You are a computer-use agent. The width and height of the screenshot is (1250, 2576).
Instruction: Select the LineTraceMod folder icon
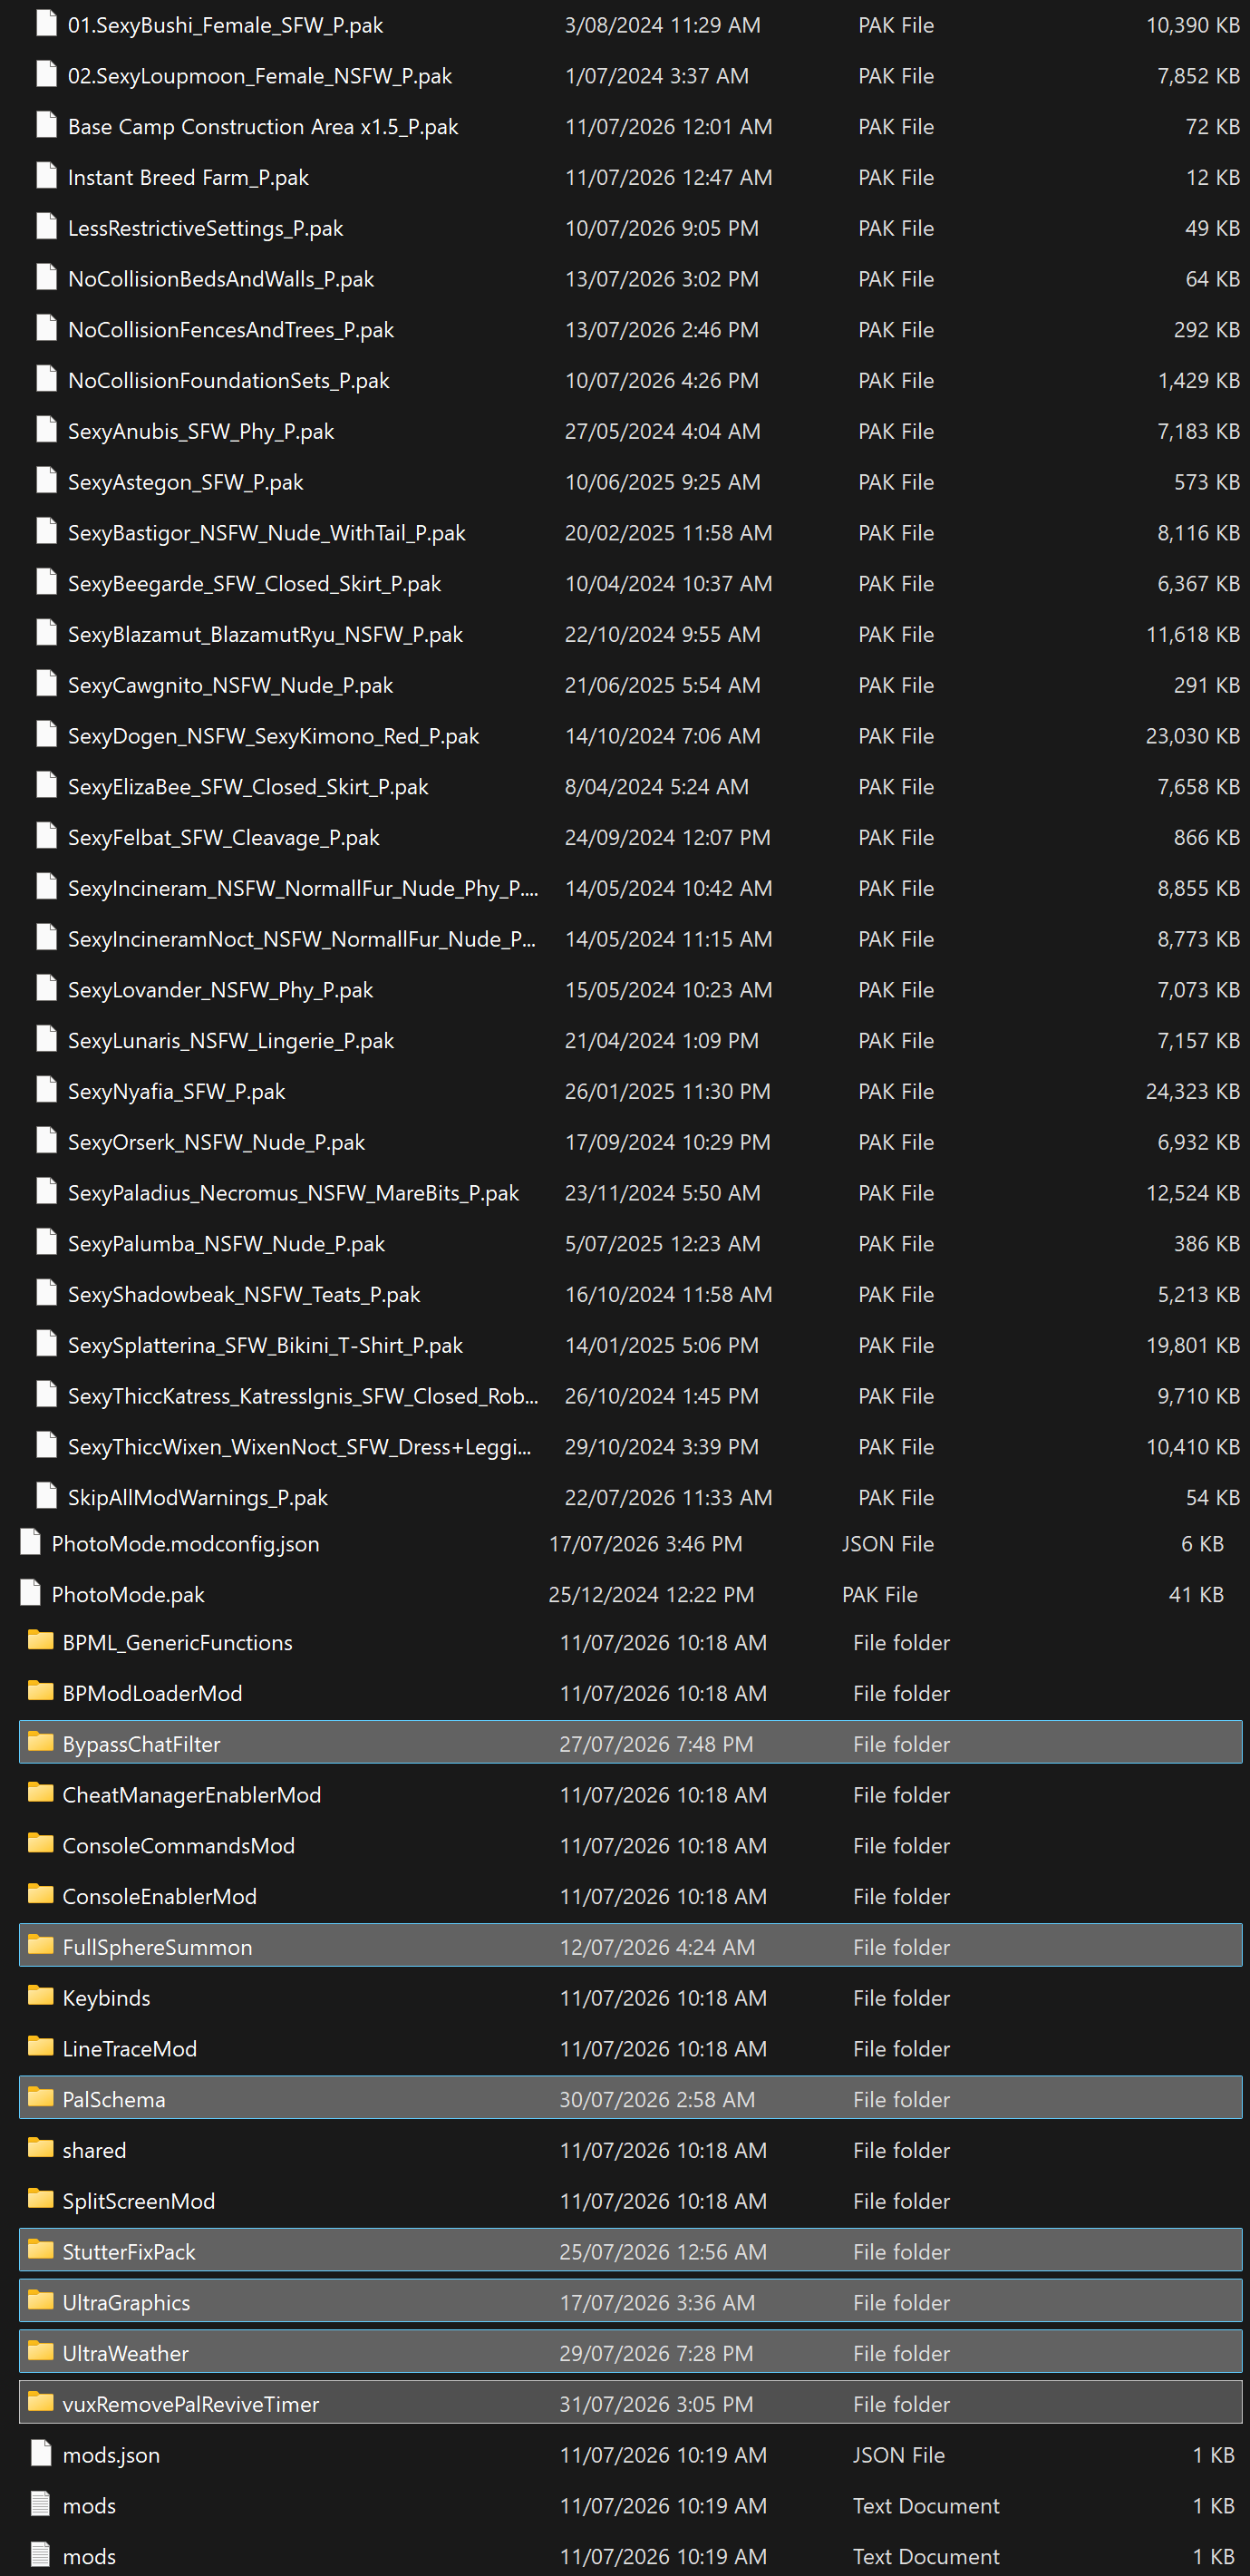tap(41, 2047)
